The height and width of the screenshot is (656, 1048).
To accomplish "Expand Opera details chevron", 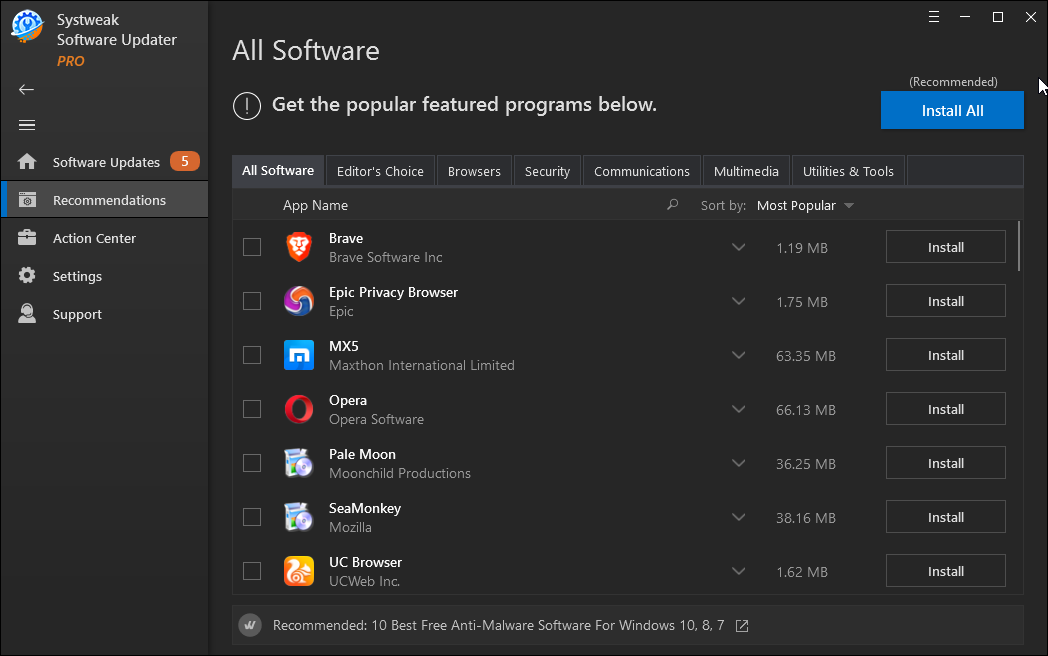I will tap(739, 409).
